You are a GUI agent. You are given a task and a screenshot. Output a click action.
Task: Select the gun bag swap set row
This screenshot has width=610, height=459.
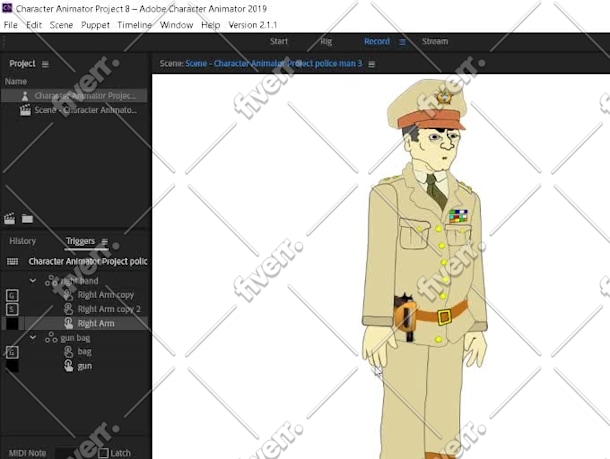[74, 338]
